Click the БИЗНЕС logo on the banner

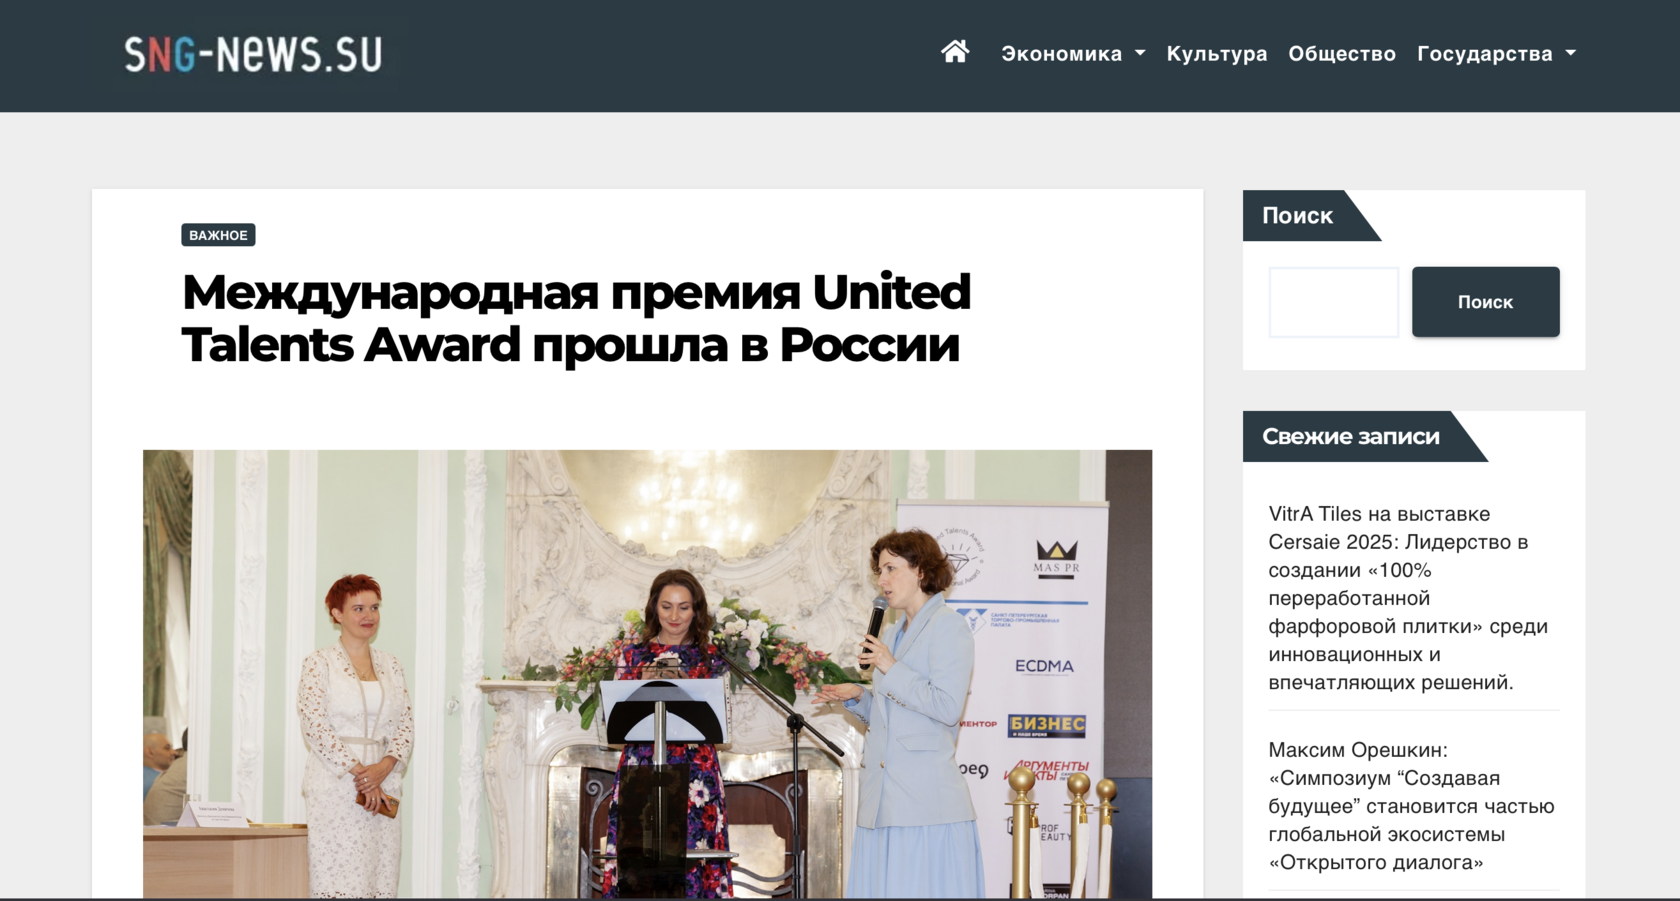(1047, 725)
